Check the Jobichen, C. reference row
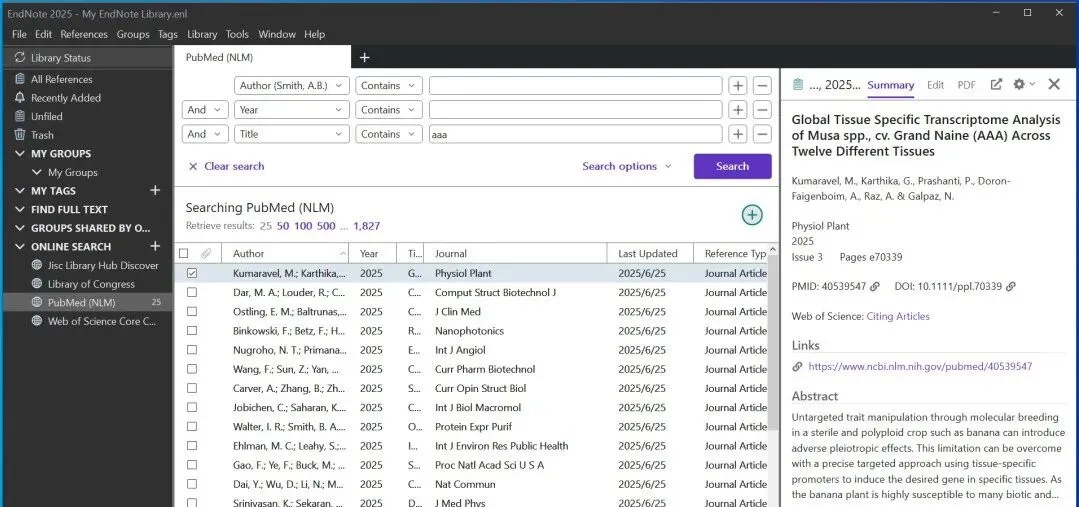1079x507 pixels. [x=192, y=408]
